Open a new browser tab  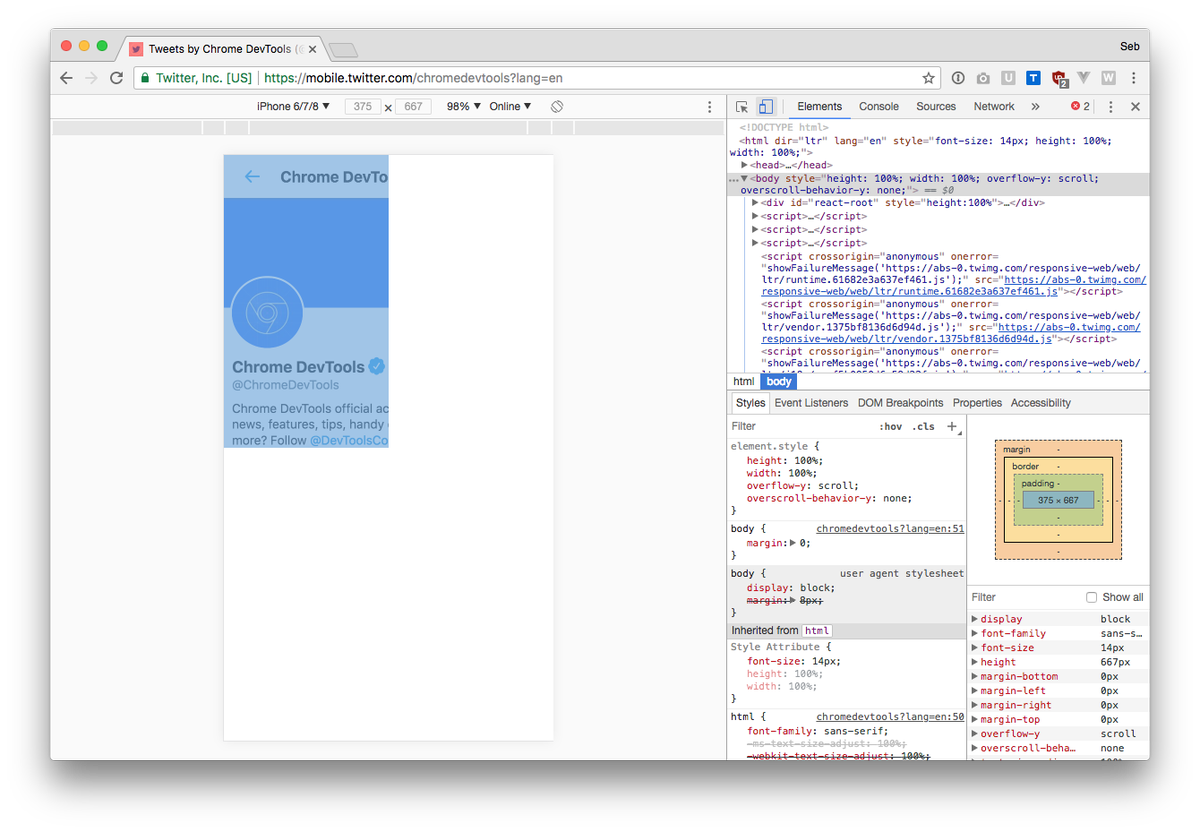click(343, 49)
